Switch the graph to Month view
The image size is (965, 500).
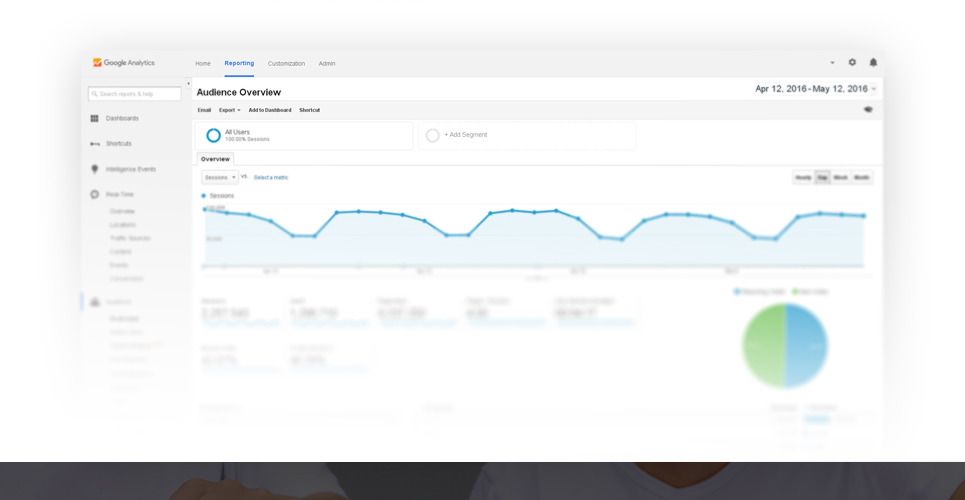tap(862, 177)
